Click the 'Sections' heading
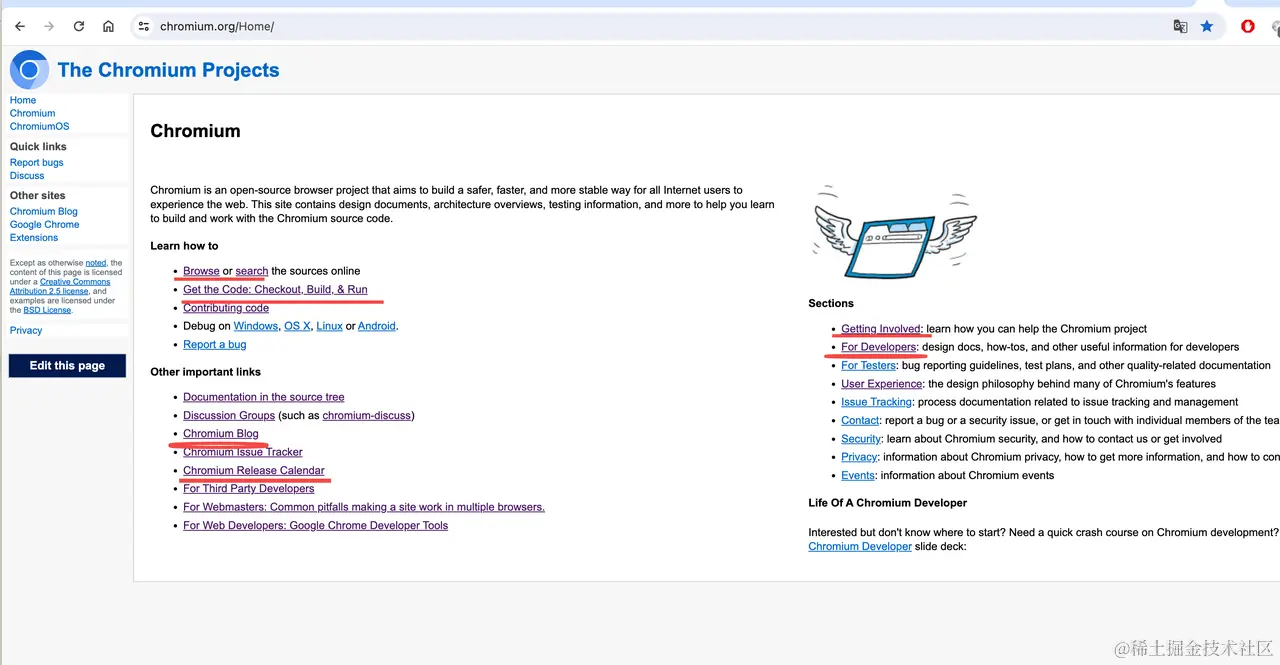This screenshot has width=1280, height=665. point(831,303)
